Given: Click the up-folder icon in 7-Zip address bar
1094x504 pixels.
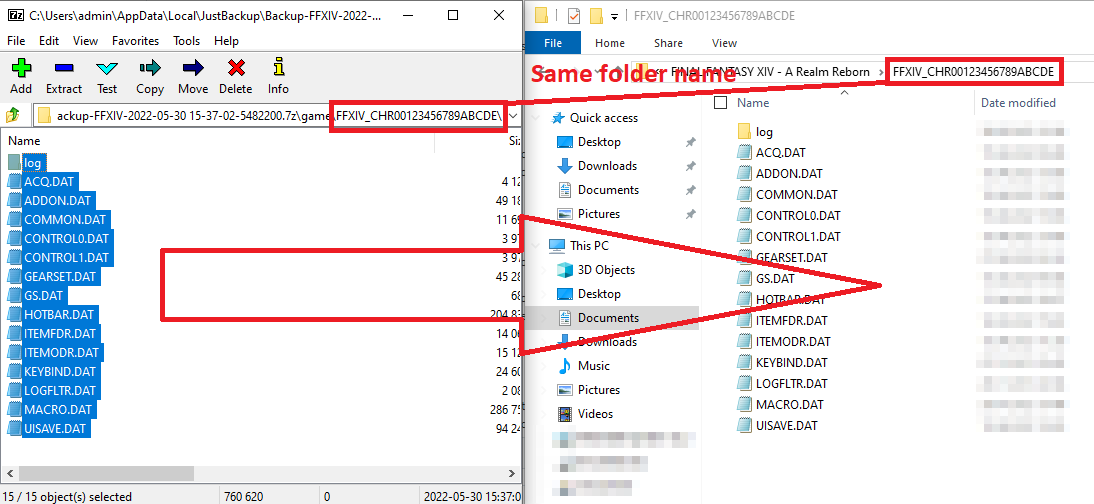Looking at the screenshot, I should pos(13,115).
